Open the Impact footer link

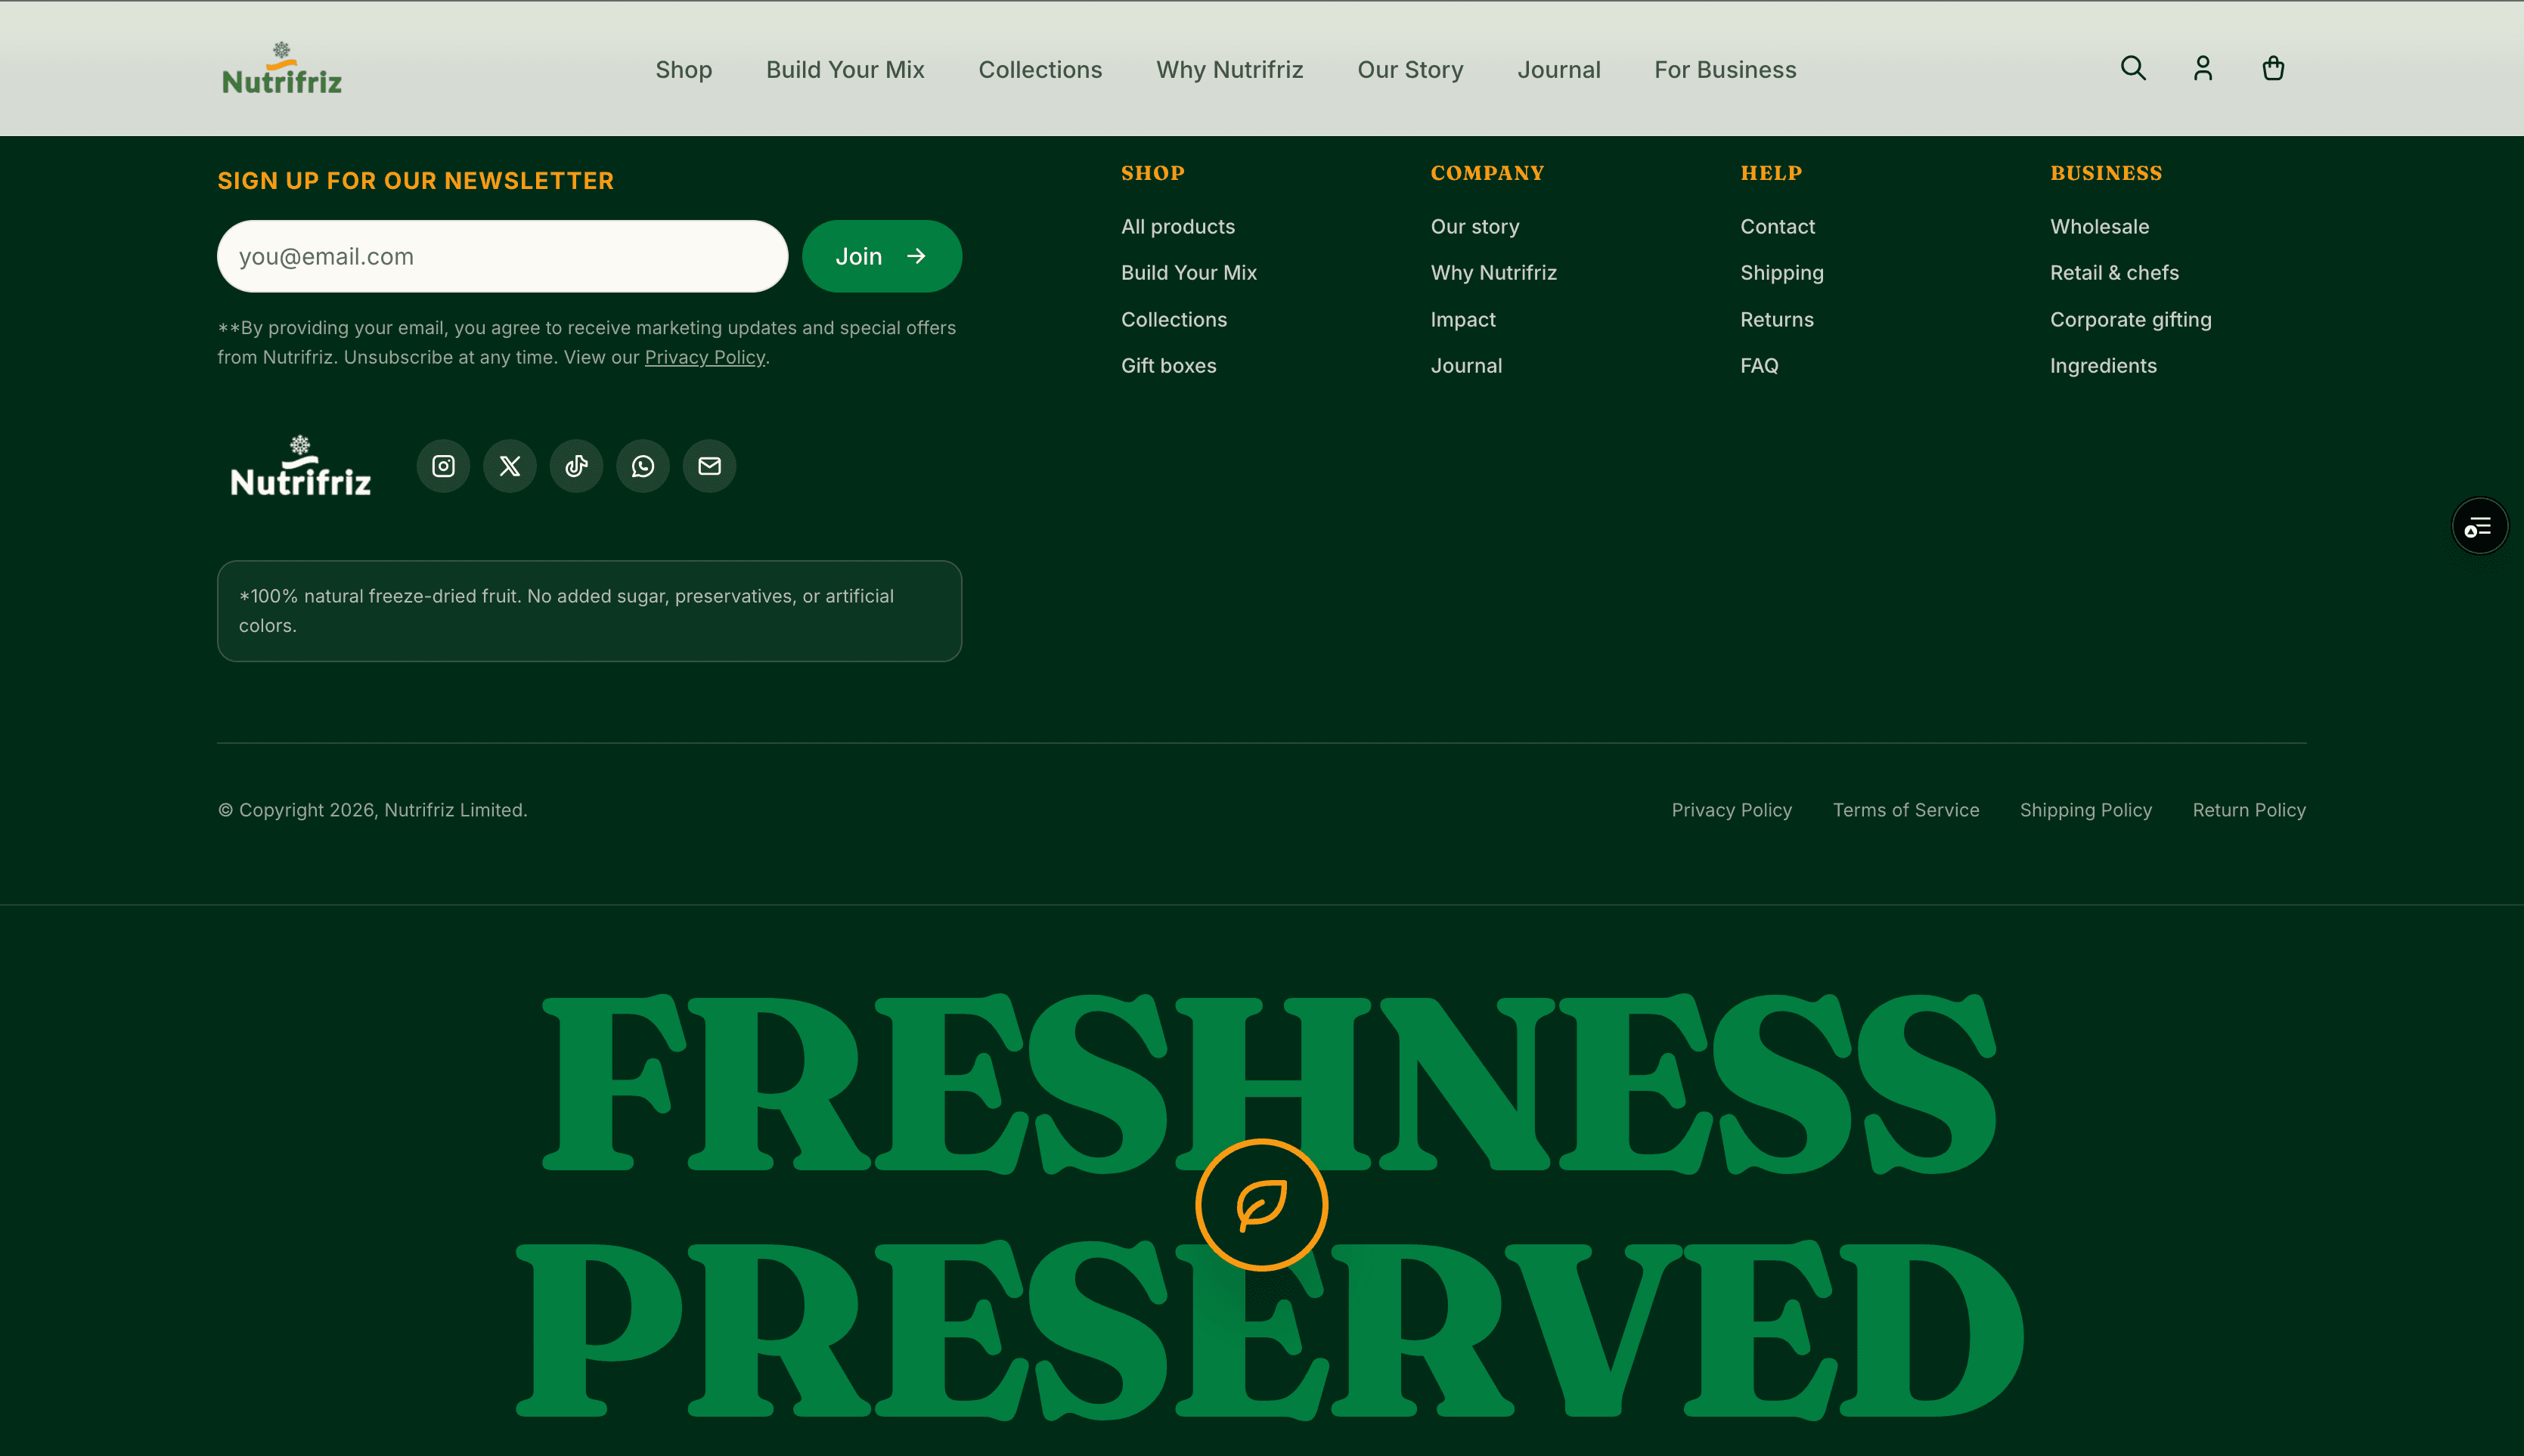click(1463, 320)
